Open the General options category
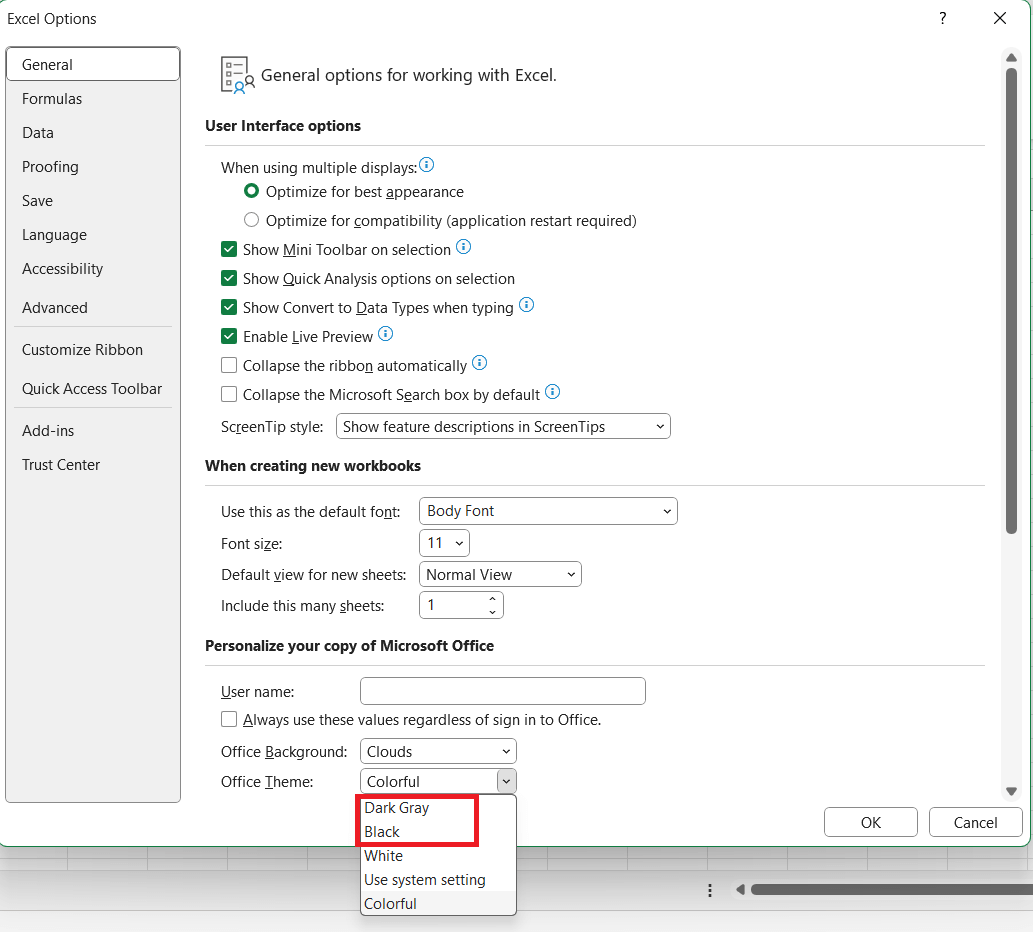 (x=93, y=65)
